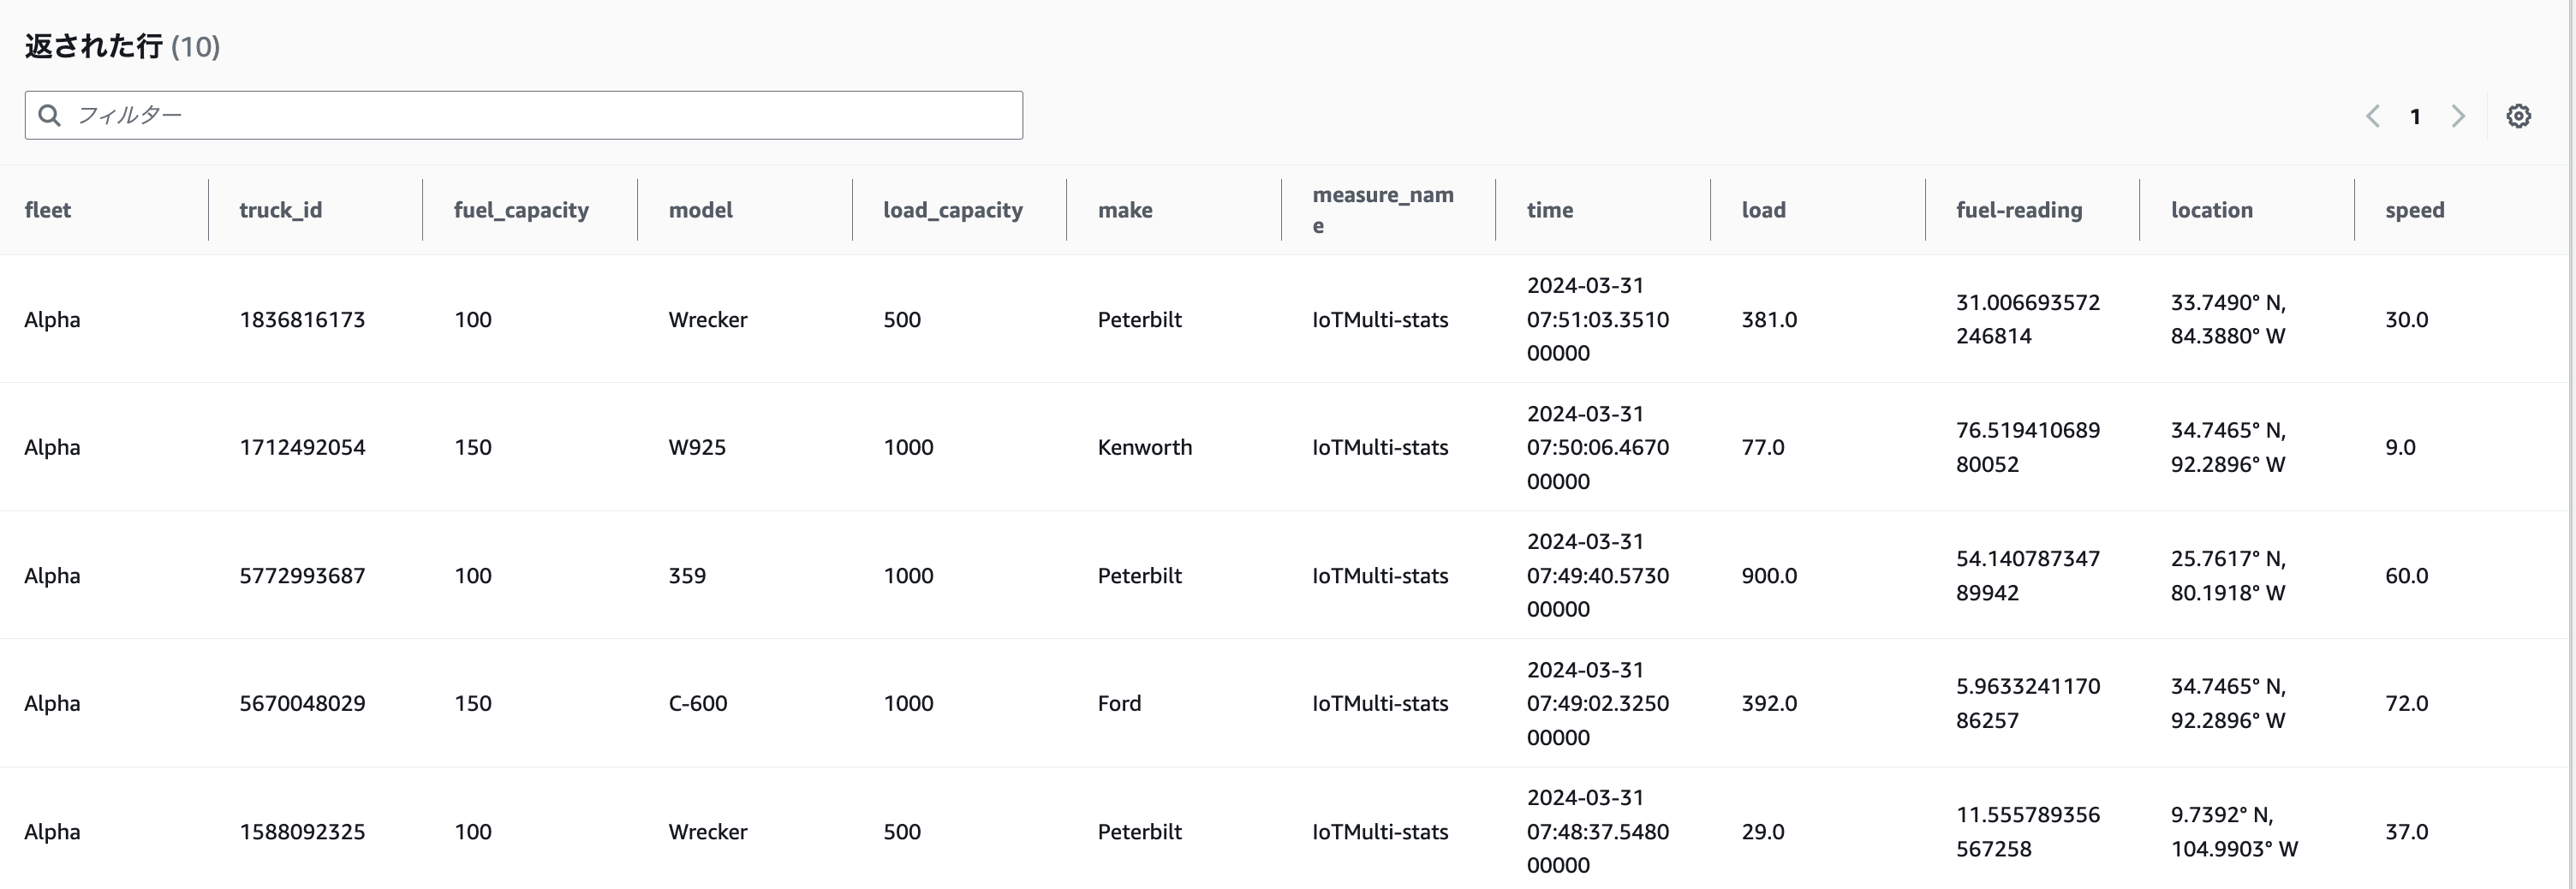This screenshot has width=2576, height=889.
Task: Go to previous results page
Action: coord(2372,116)
